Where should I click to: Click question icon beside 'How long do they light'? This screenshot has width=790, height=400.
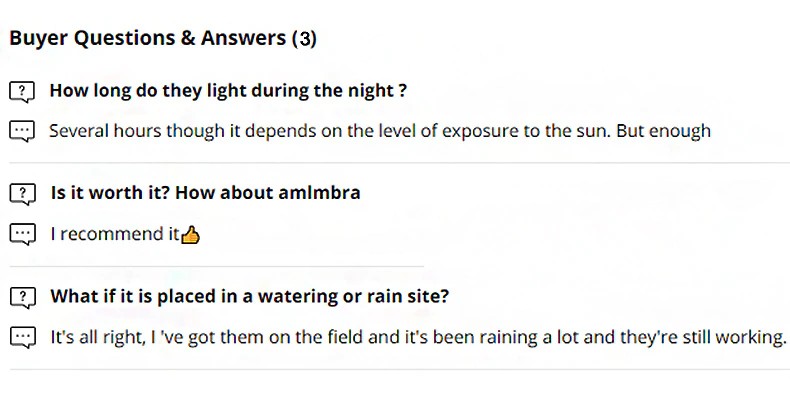click(22, 92)
